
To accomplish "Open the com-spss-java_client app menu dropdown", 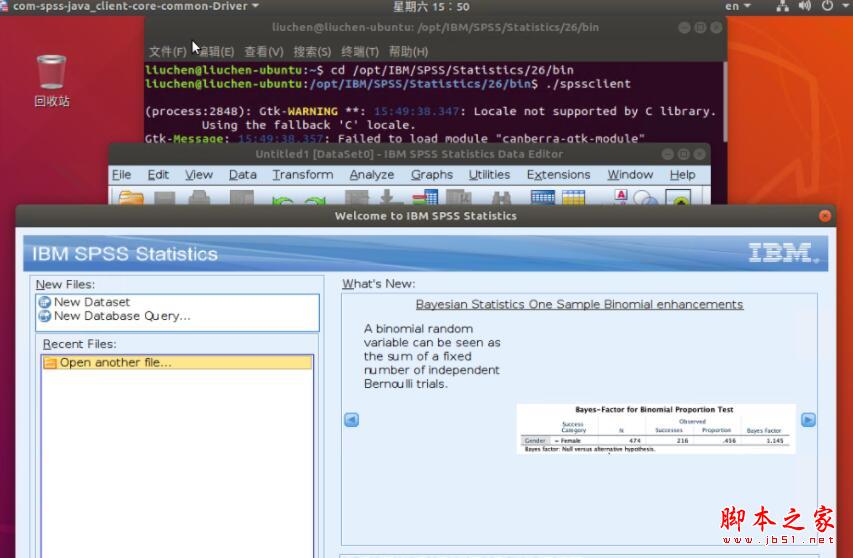I will (135, 7).
